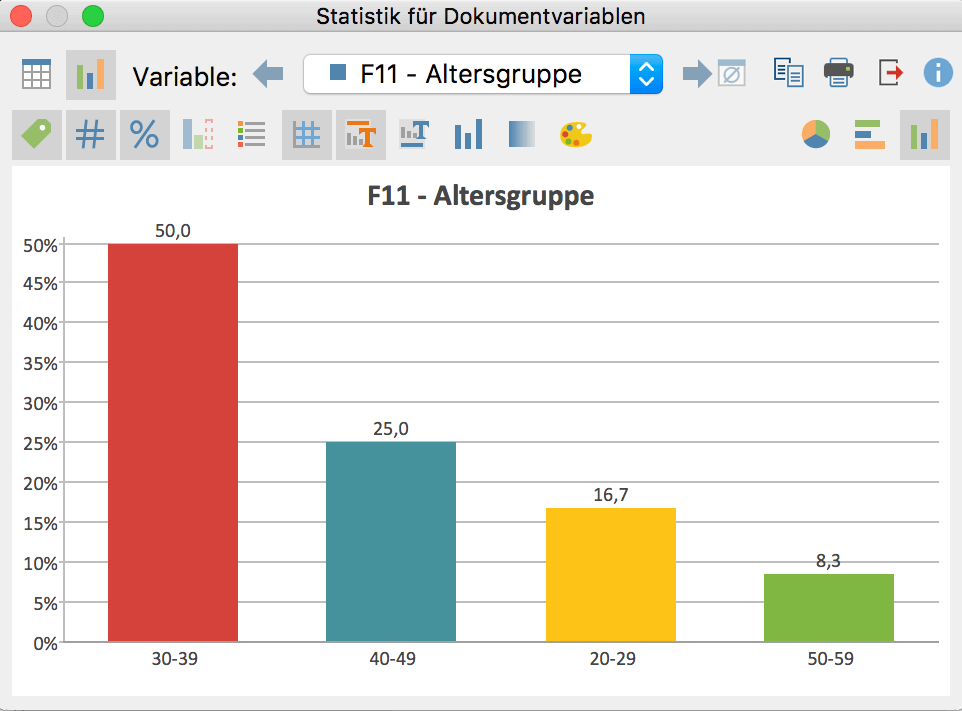Click the 8,3 value label
This screenshot has width=962, height=711.
coord(828,561)
